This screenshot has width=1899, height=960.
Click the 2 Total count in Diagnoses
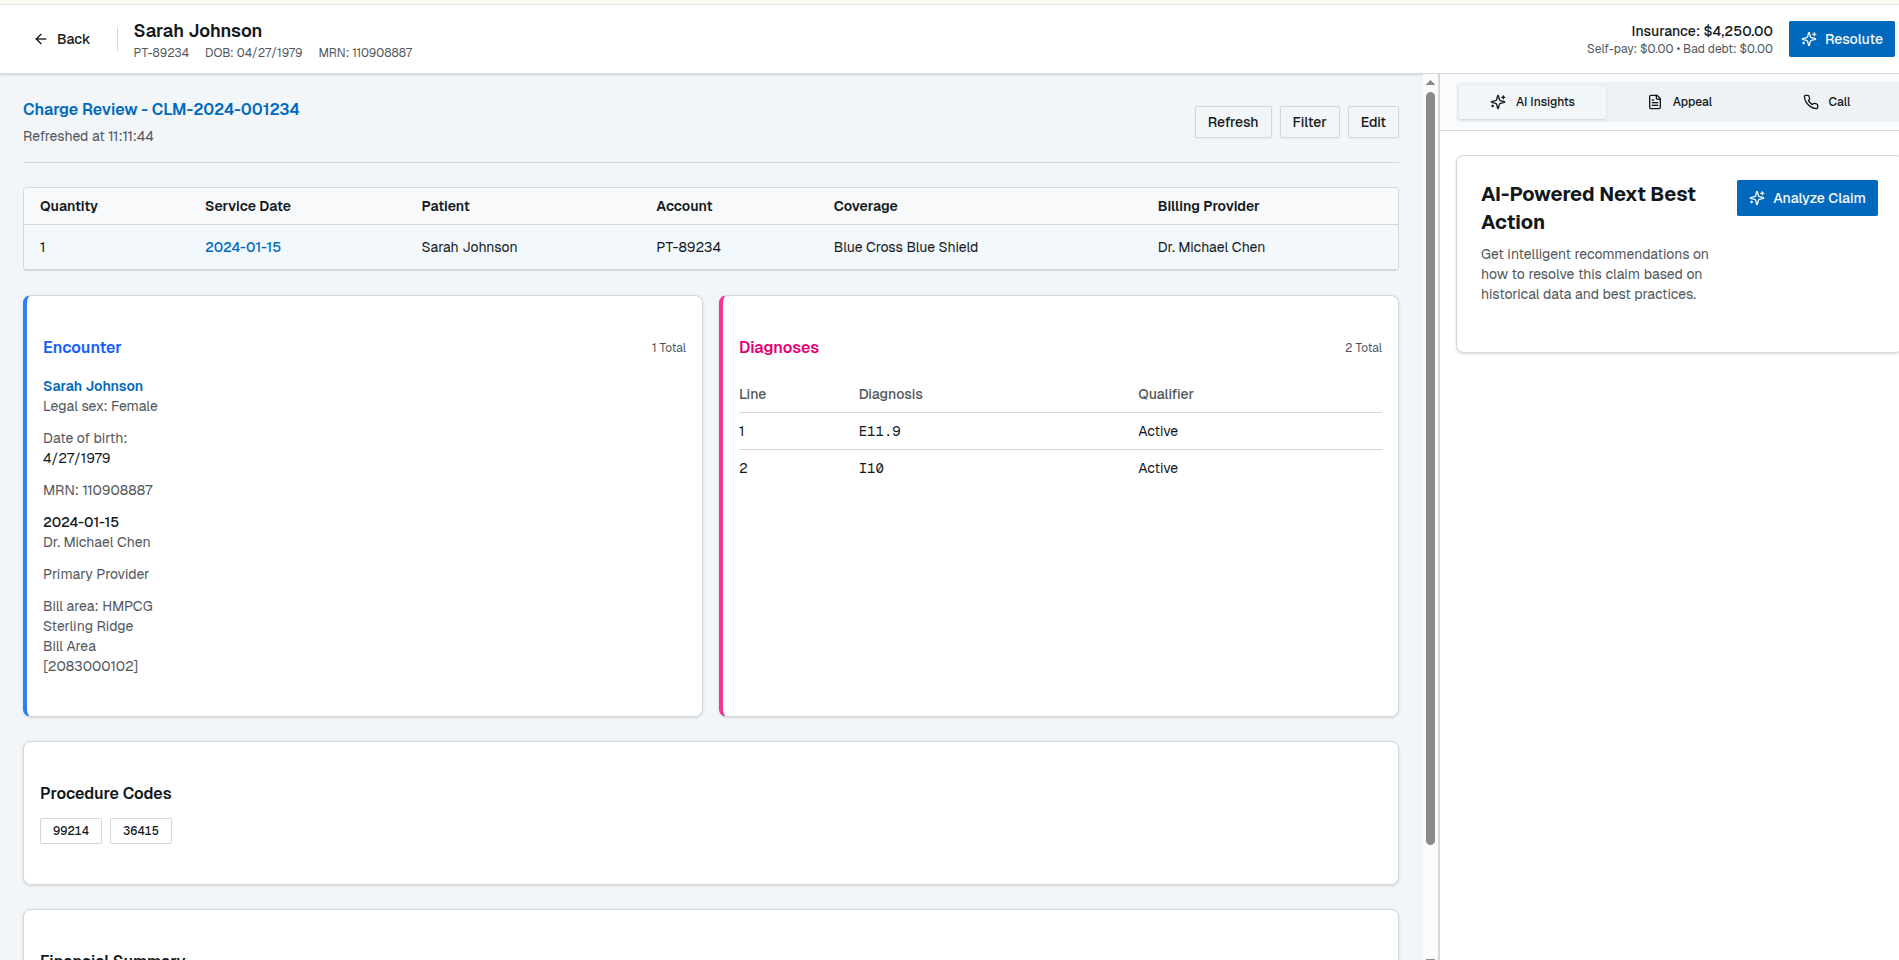point(1363,348)
